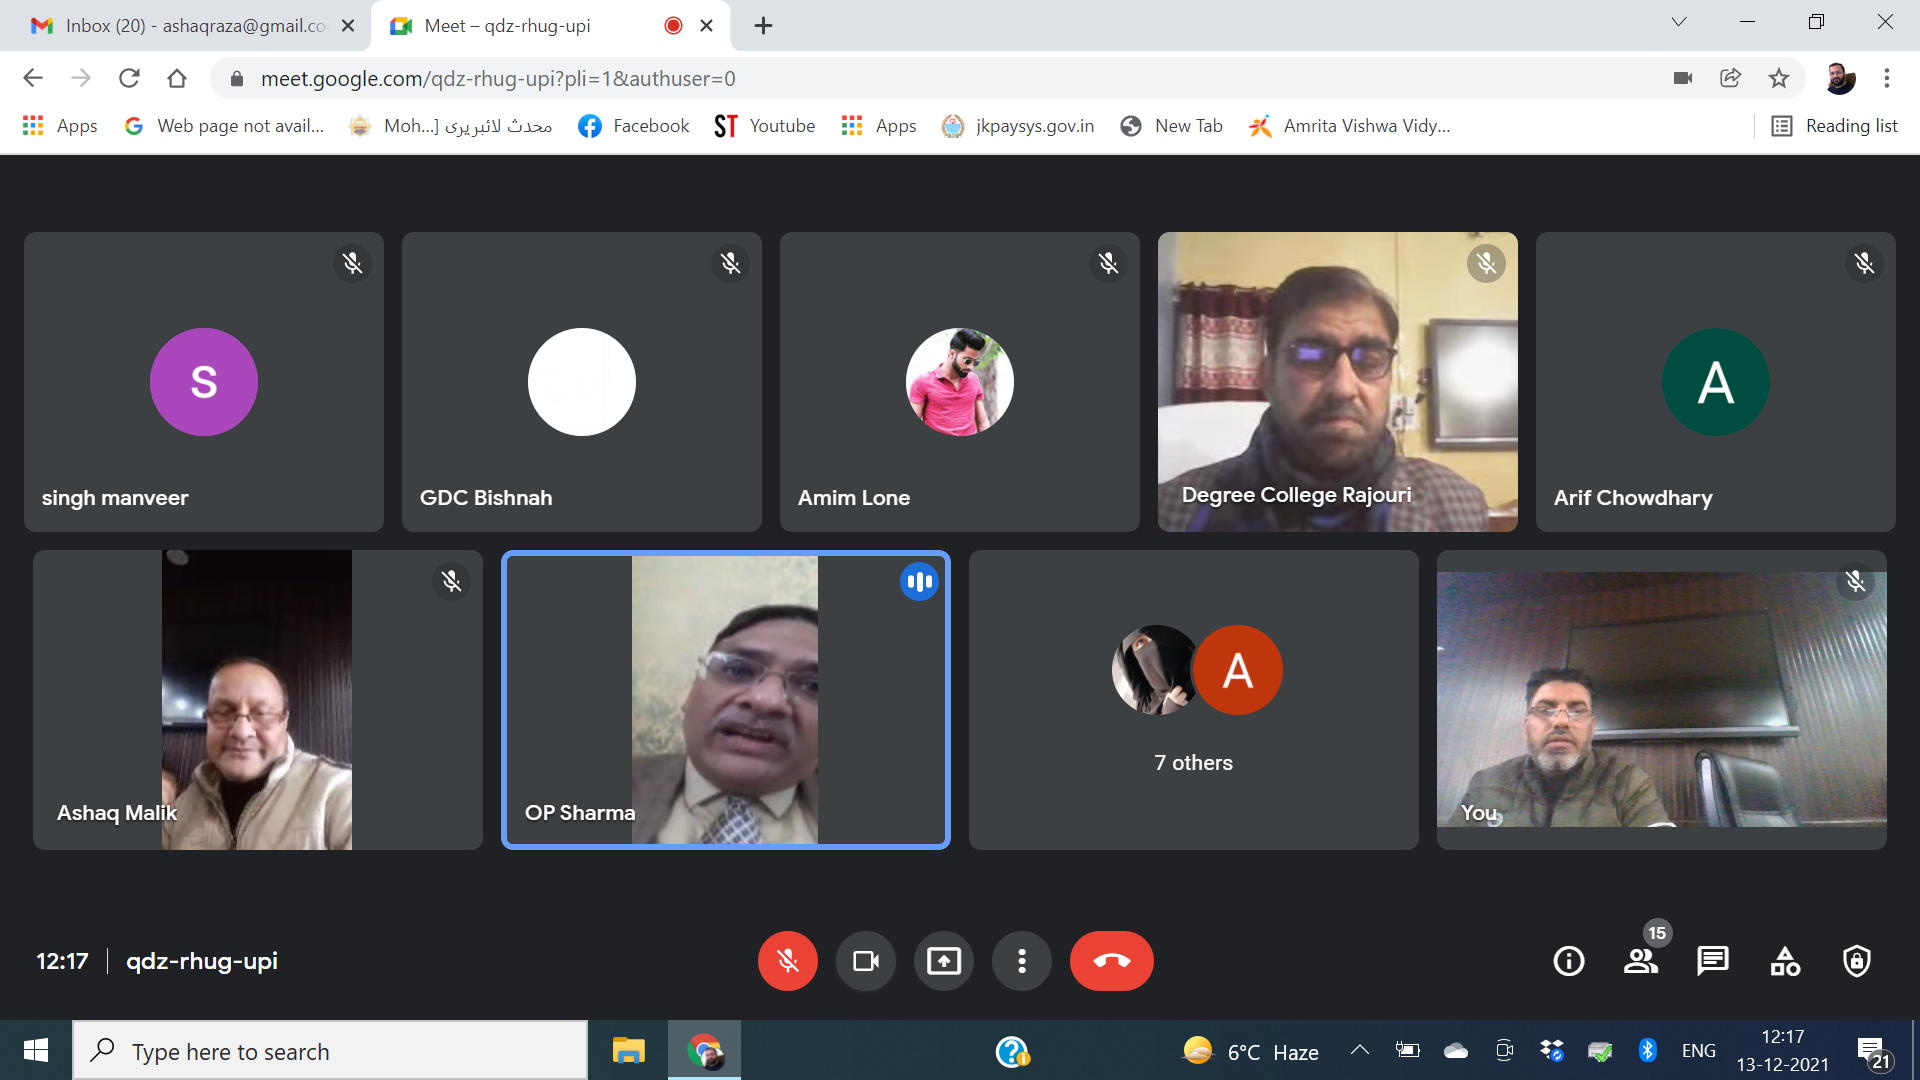Expand hidden system tray icons
The height and width of the screenshot is (1080, 1920).
tap(1359, 1050)
